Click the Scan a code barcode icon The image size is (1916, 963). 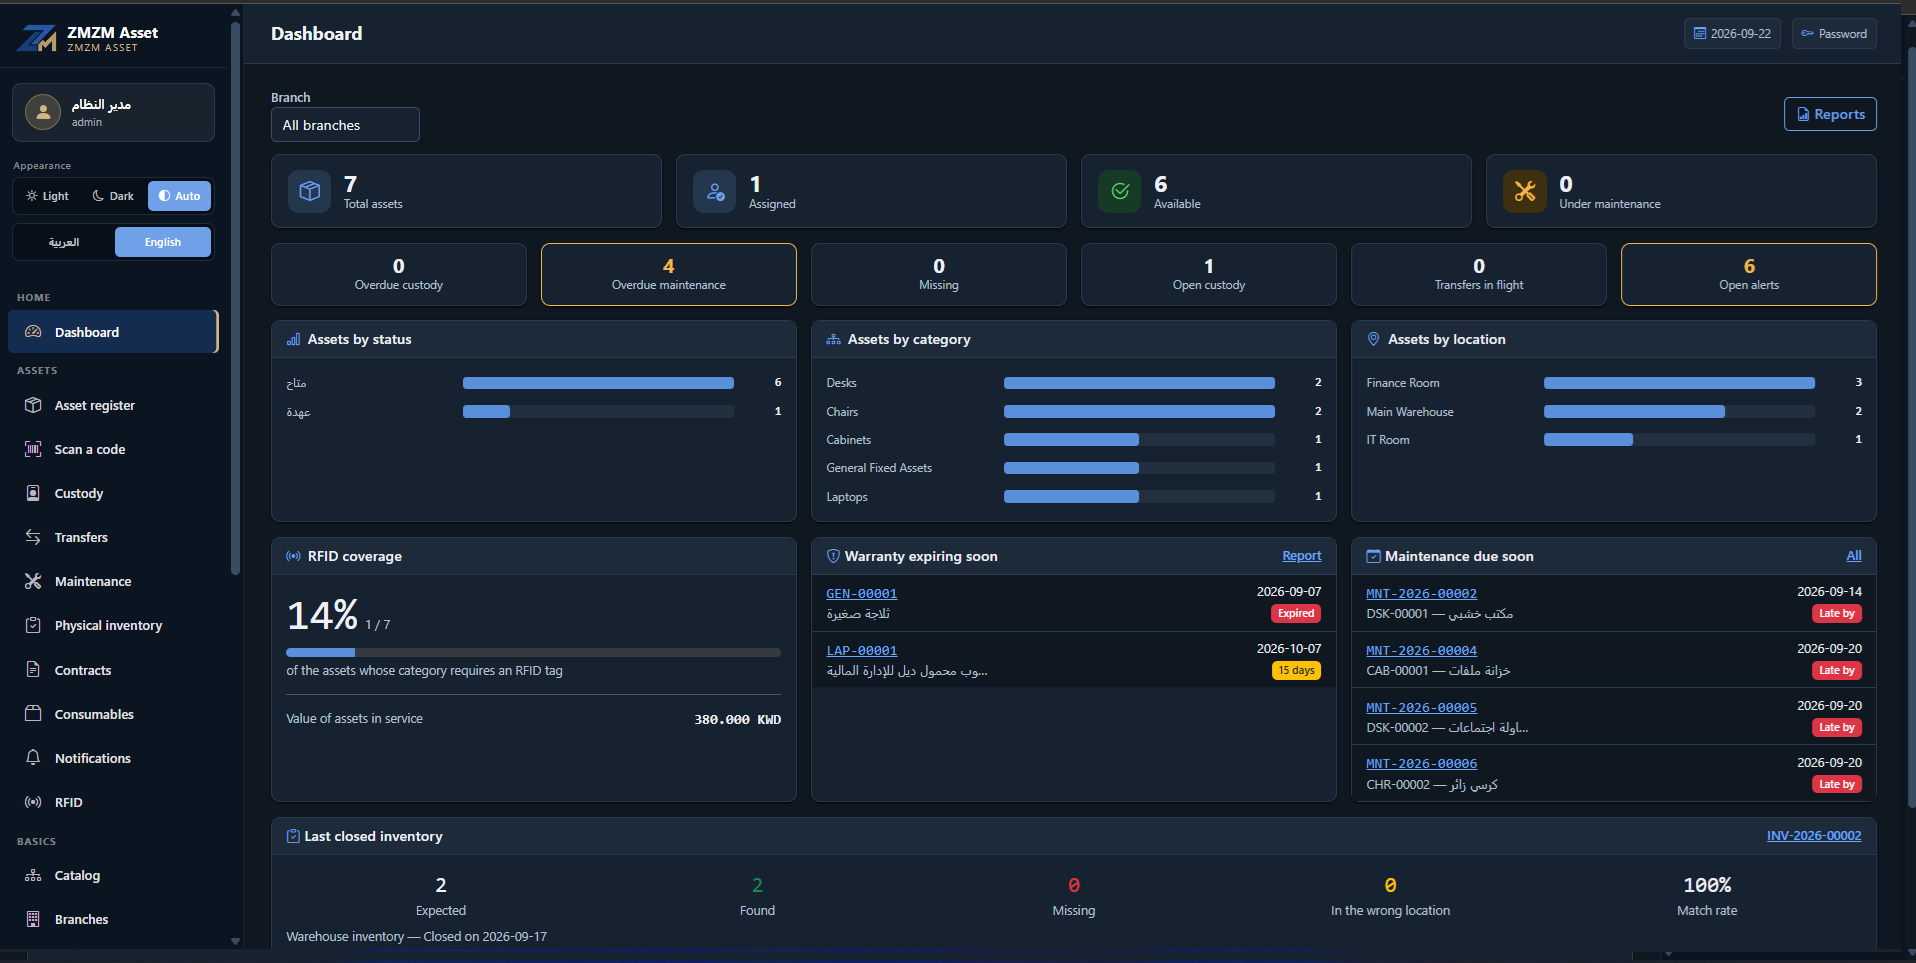coord(33,449)
